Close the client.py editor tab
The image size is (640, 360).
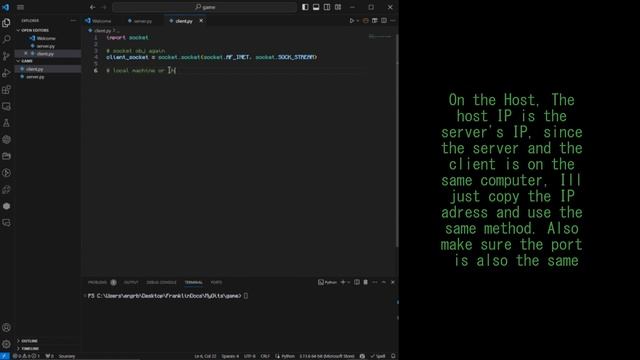(201, 21)
